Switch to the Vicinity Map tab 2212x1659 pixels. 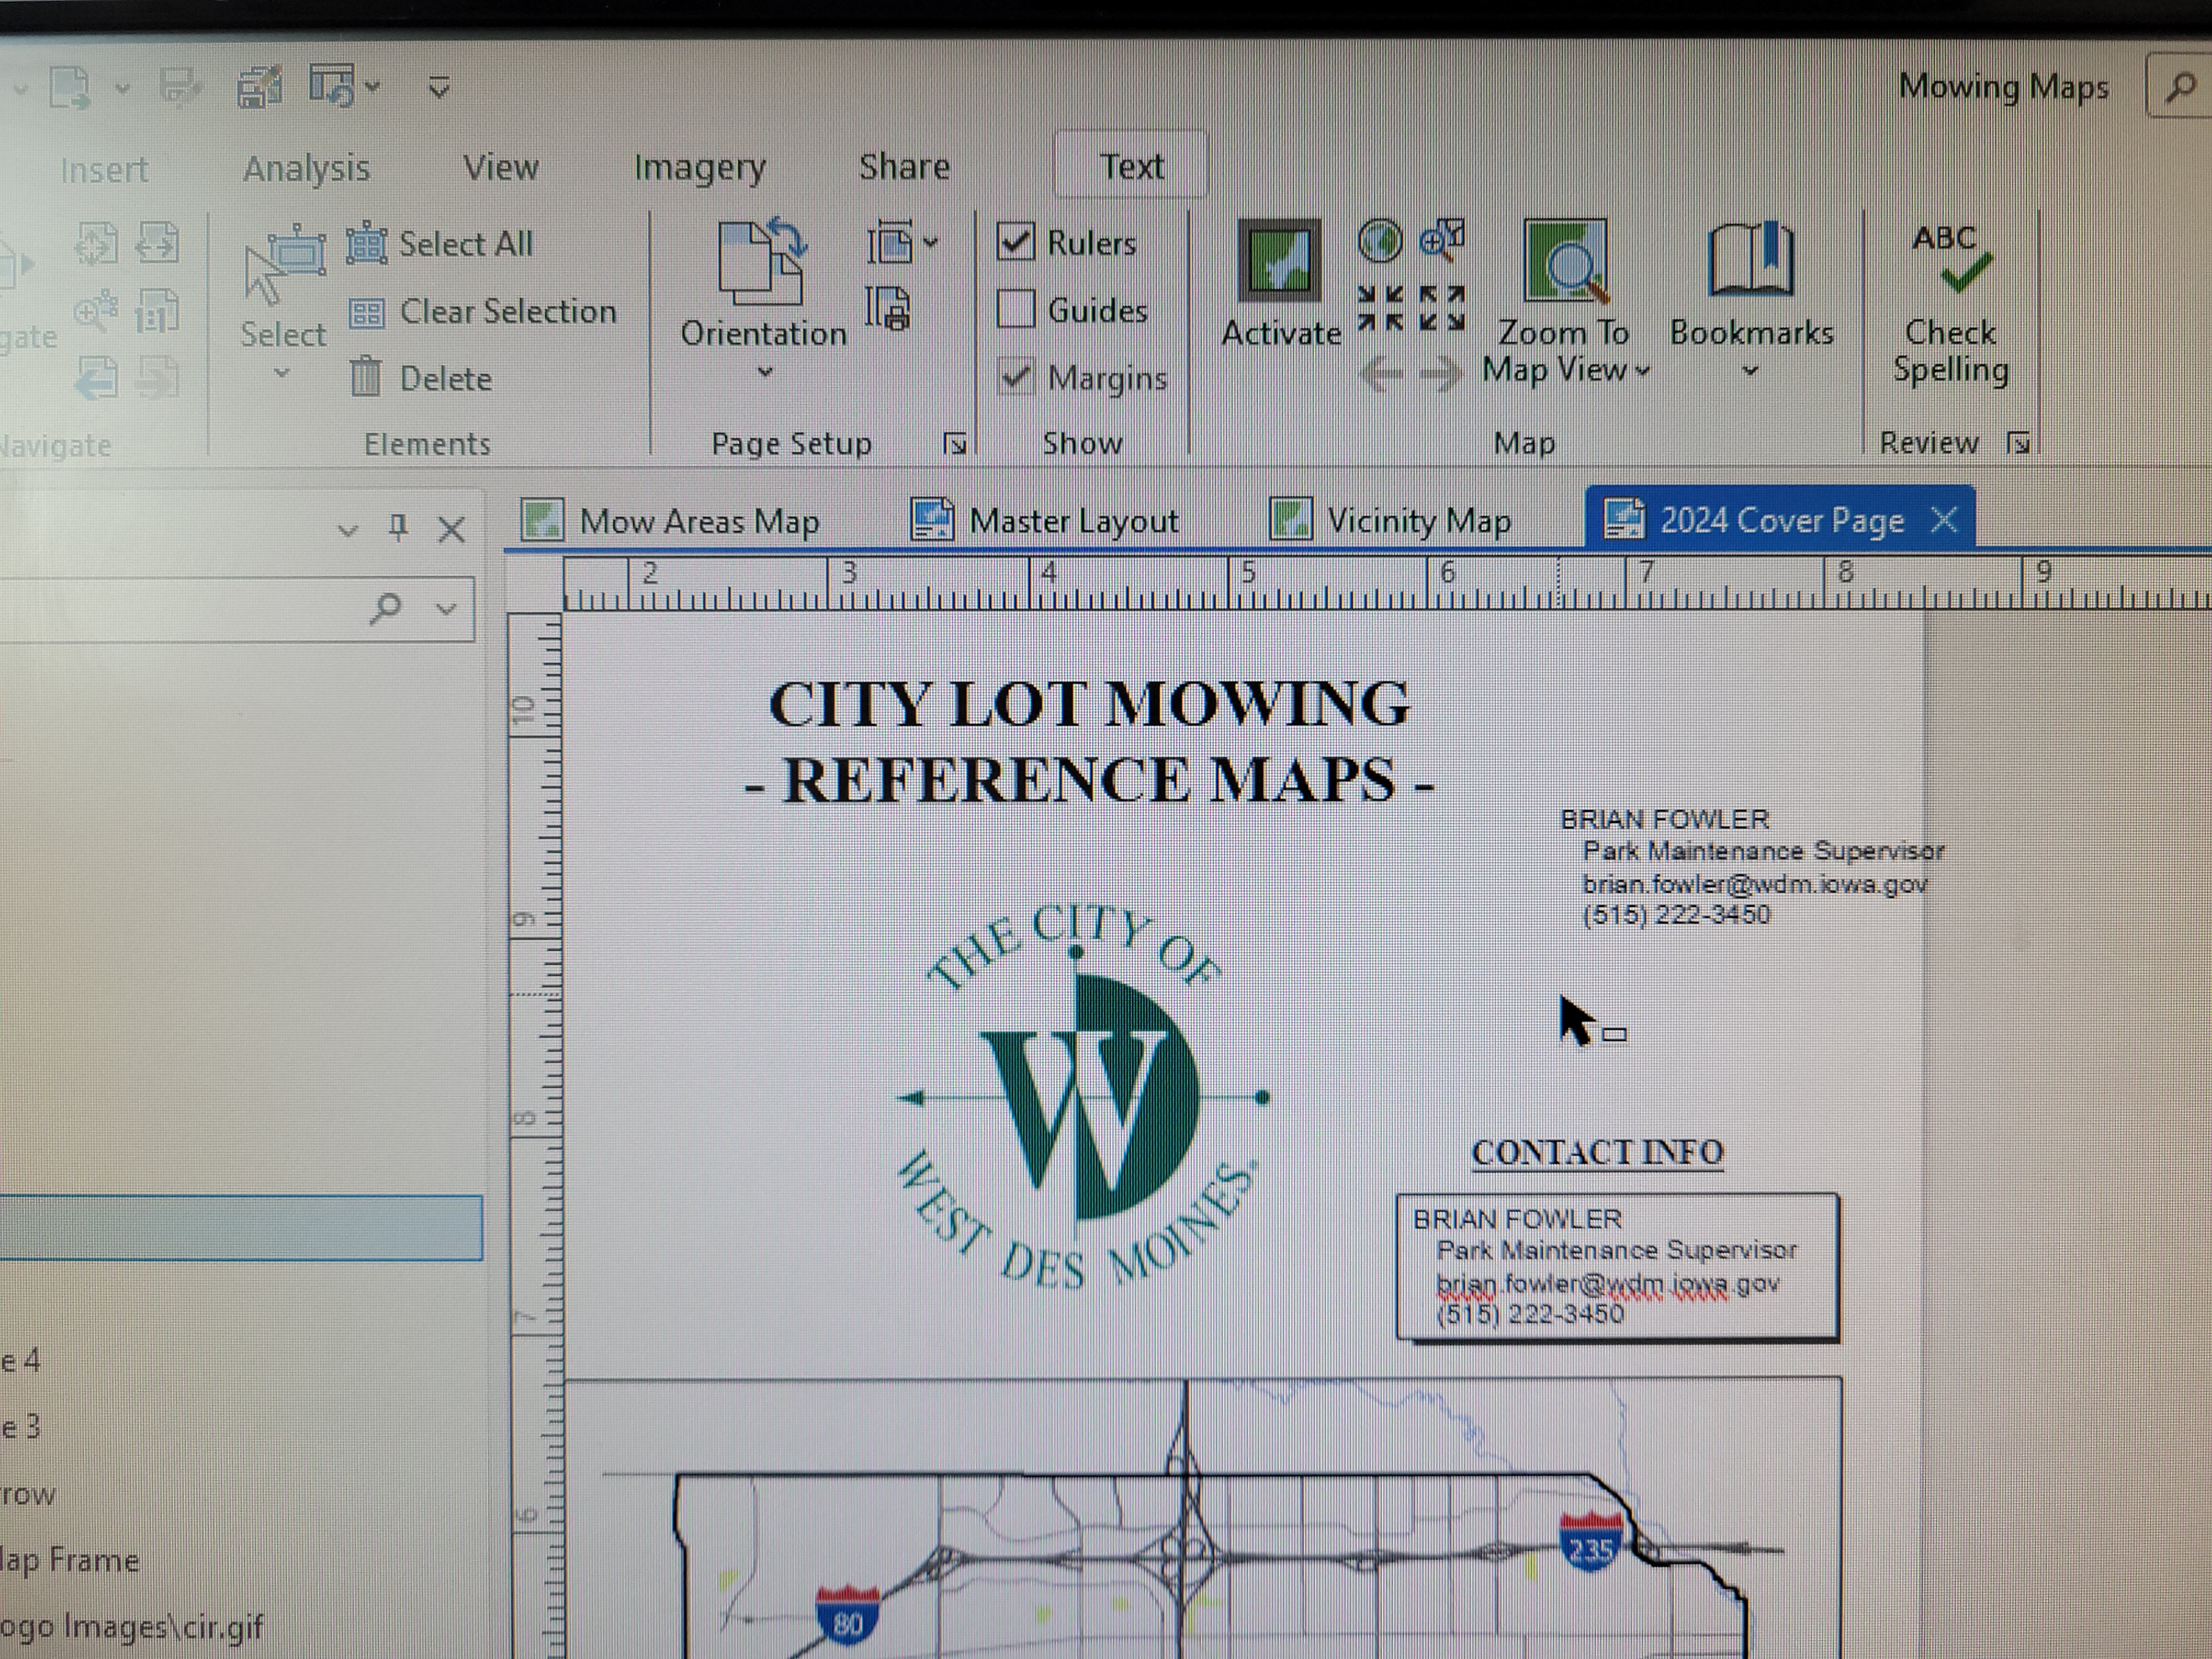1390,520
